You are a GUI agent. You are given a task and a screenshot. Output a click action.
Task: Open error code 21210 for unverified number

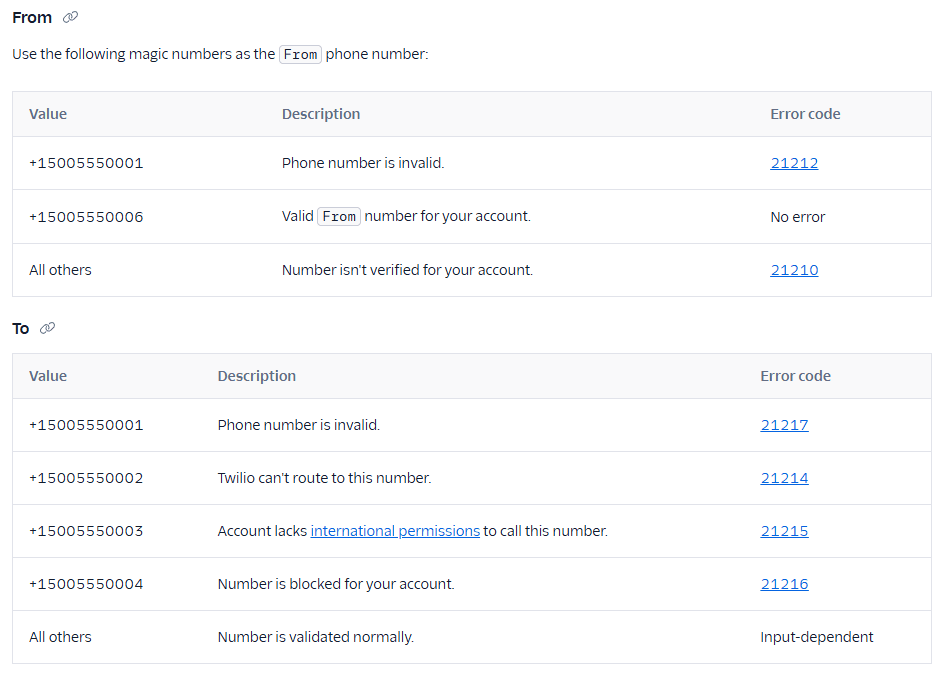tap(794, 269)
